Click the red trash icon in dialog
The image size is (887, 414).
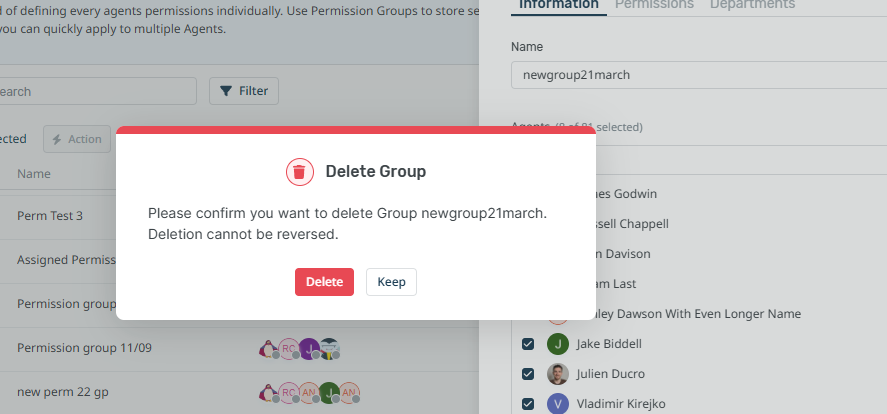(x=300, y=172)
